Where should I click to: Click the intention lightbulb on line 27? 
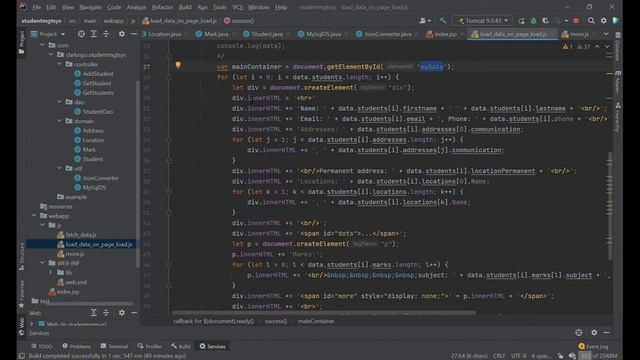point(178,65)
